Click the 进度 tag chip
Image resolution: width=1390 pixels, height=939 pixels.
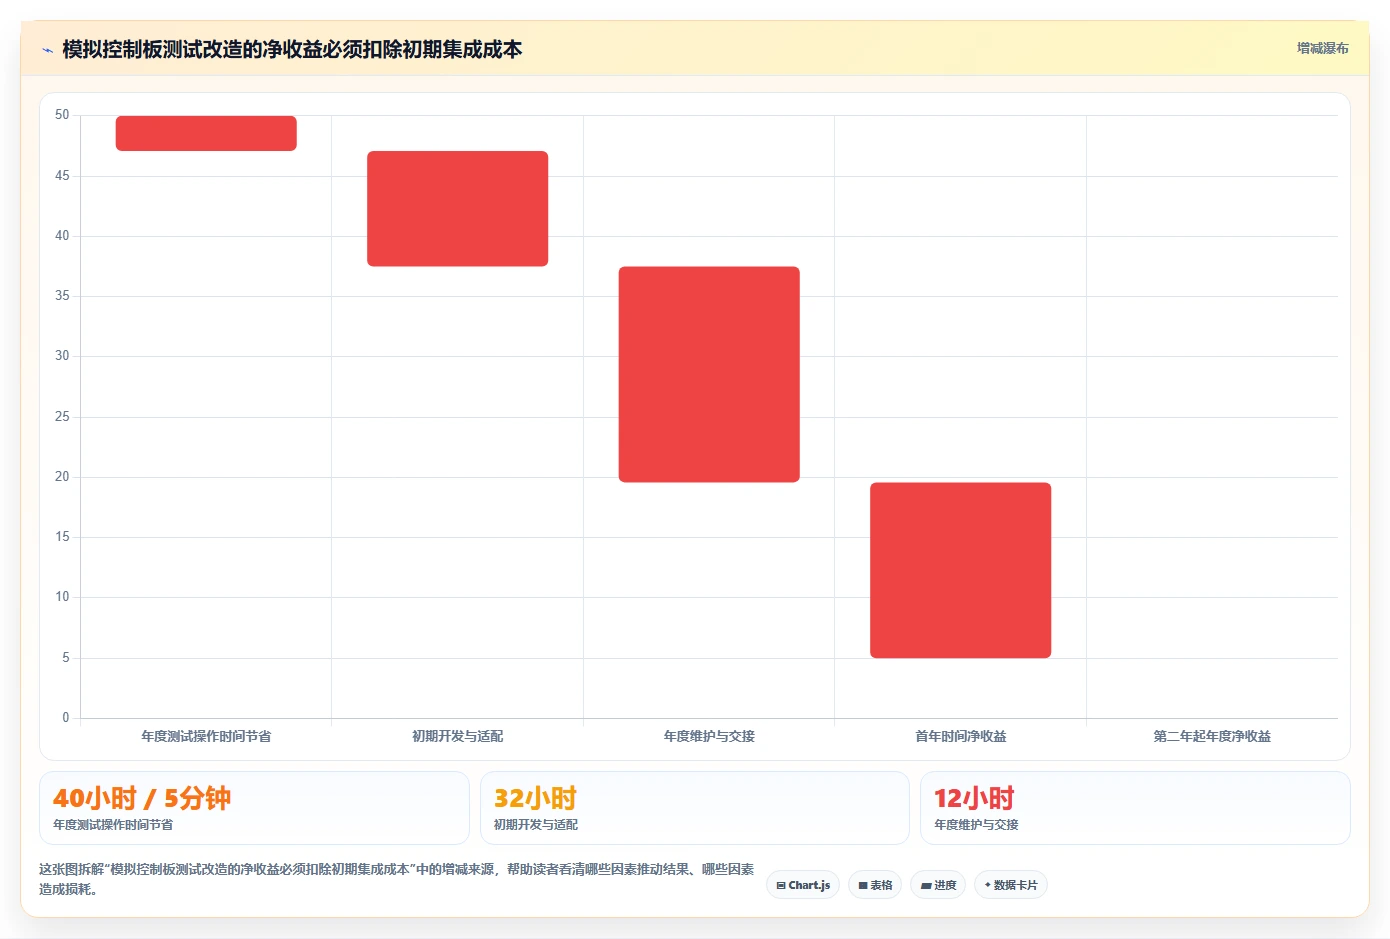[x=938, y=885]
